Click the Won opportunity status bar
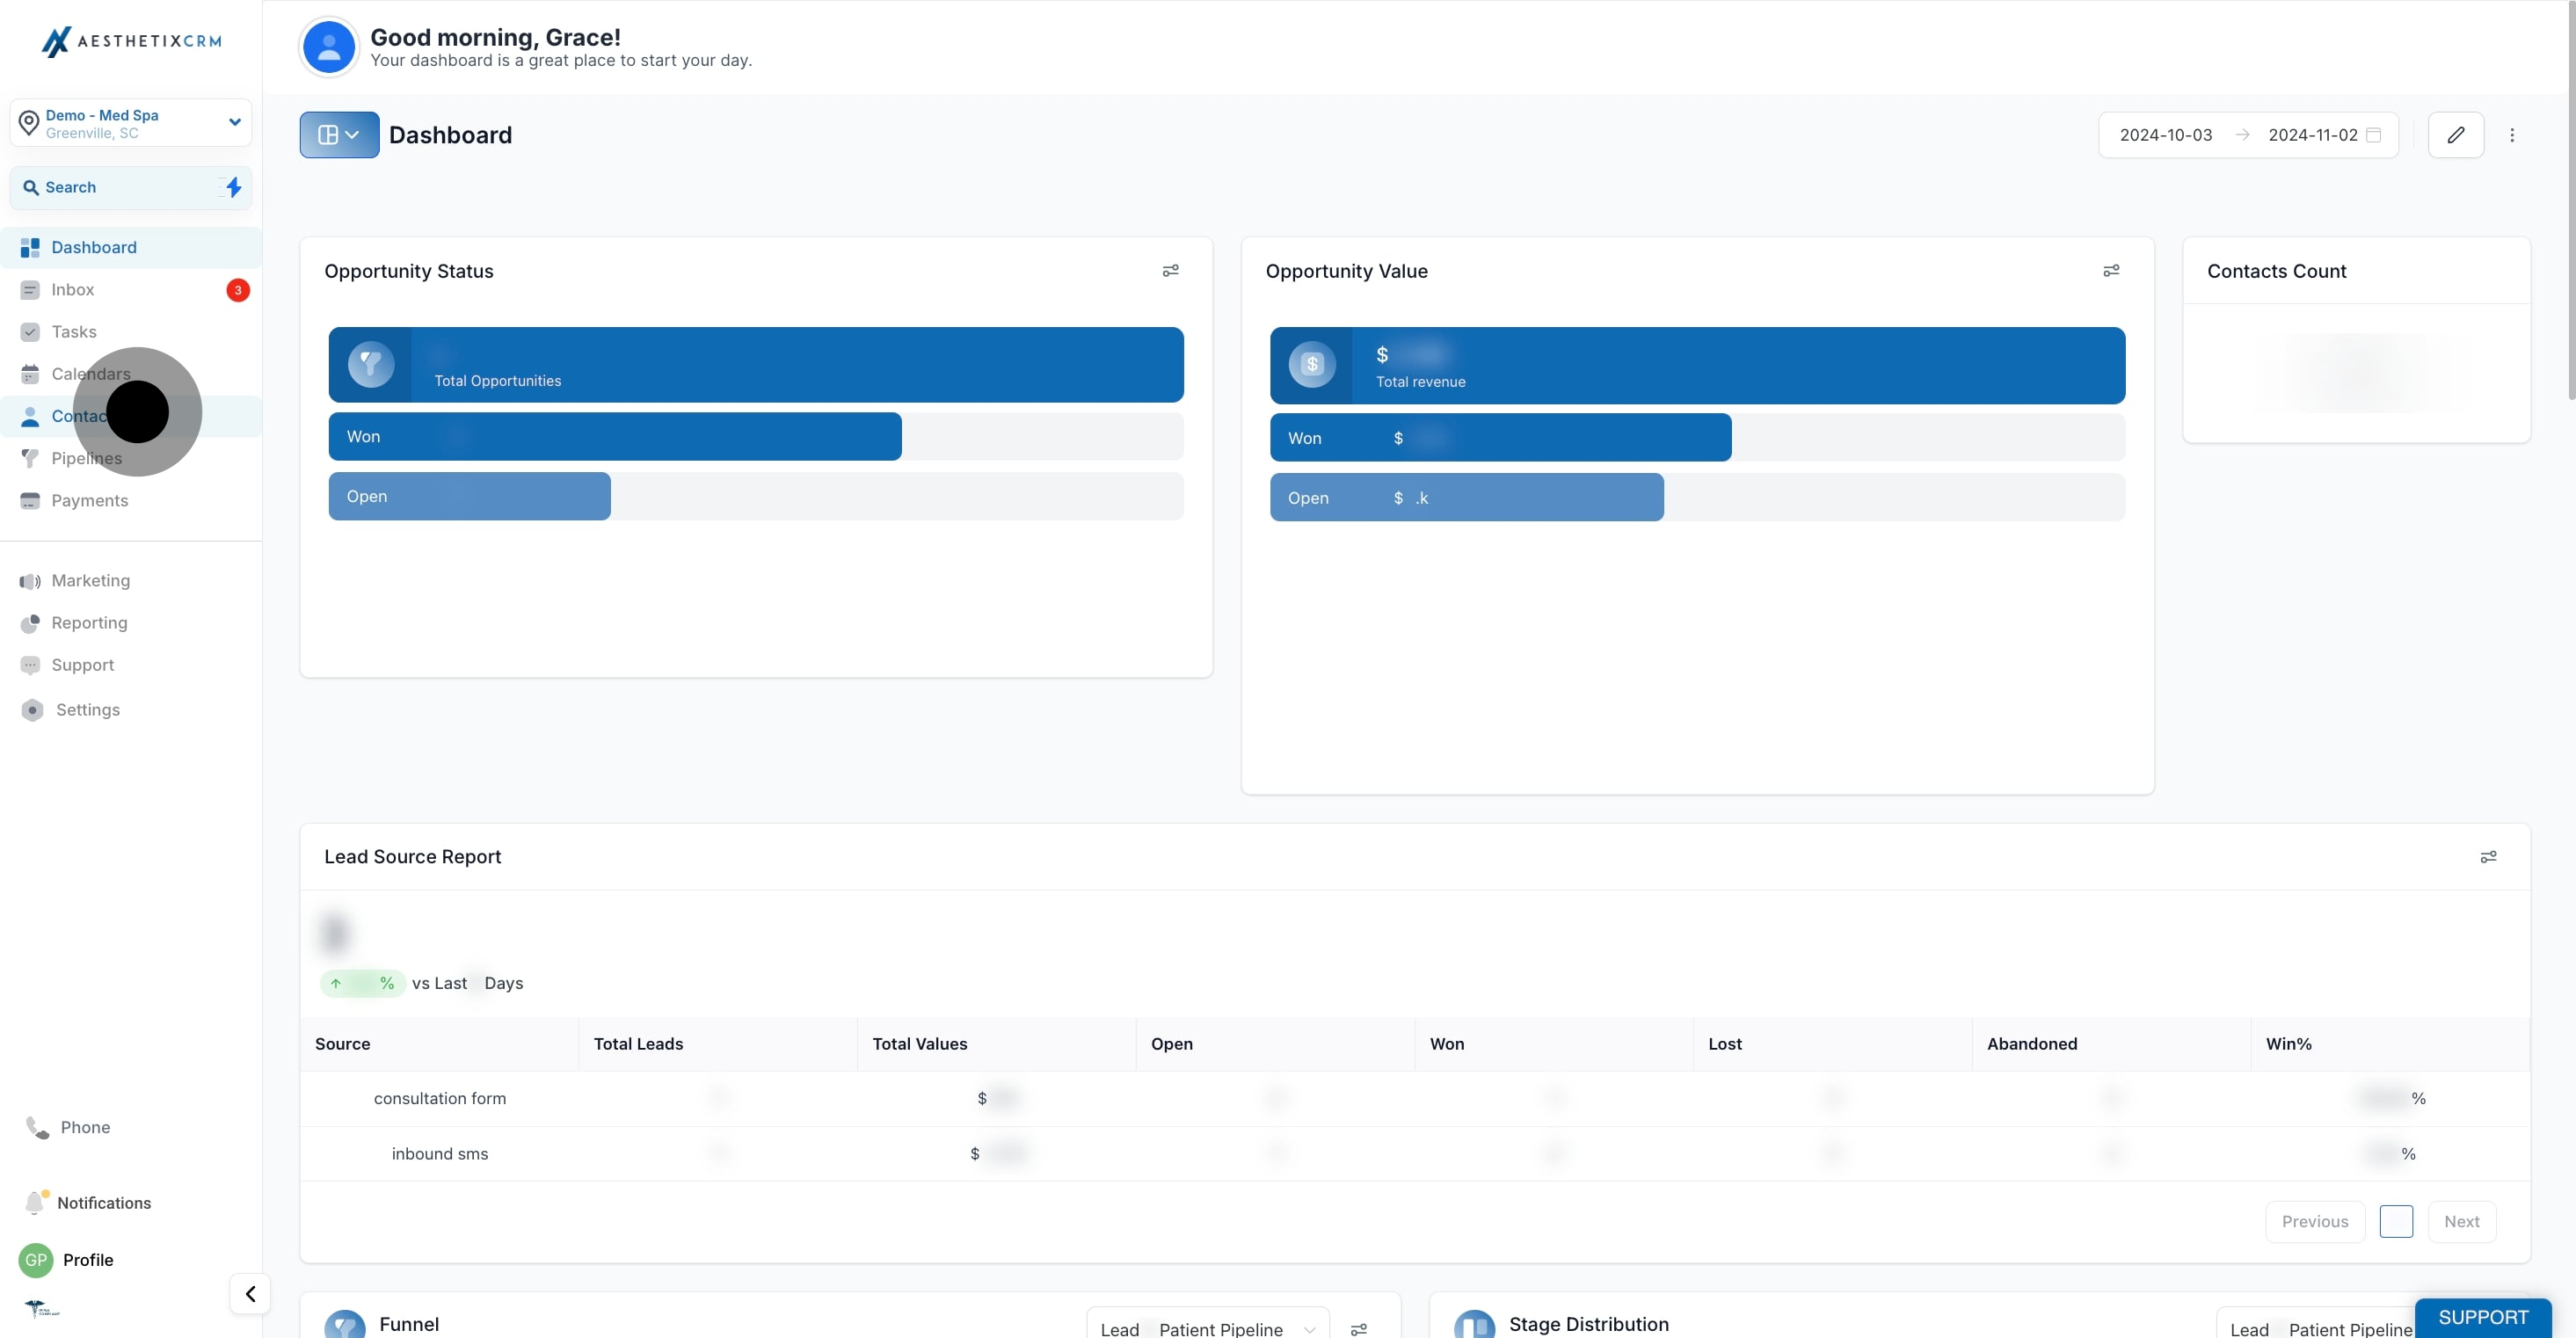This screenshot has height=1338, width=2576. (x=614, y=437)
